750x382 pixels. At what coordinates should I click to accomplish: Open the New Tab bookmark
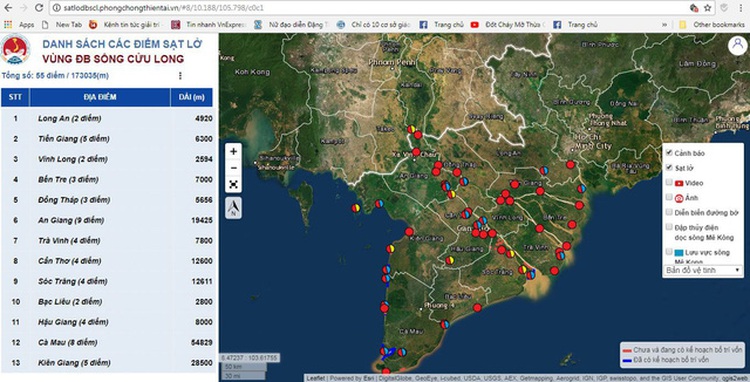[x=63, y=24]
